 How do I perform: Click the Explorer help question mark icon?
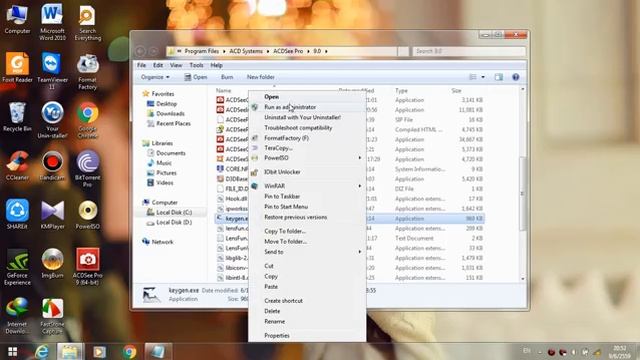(516, 77)
